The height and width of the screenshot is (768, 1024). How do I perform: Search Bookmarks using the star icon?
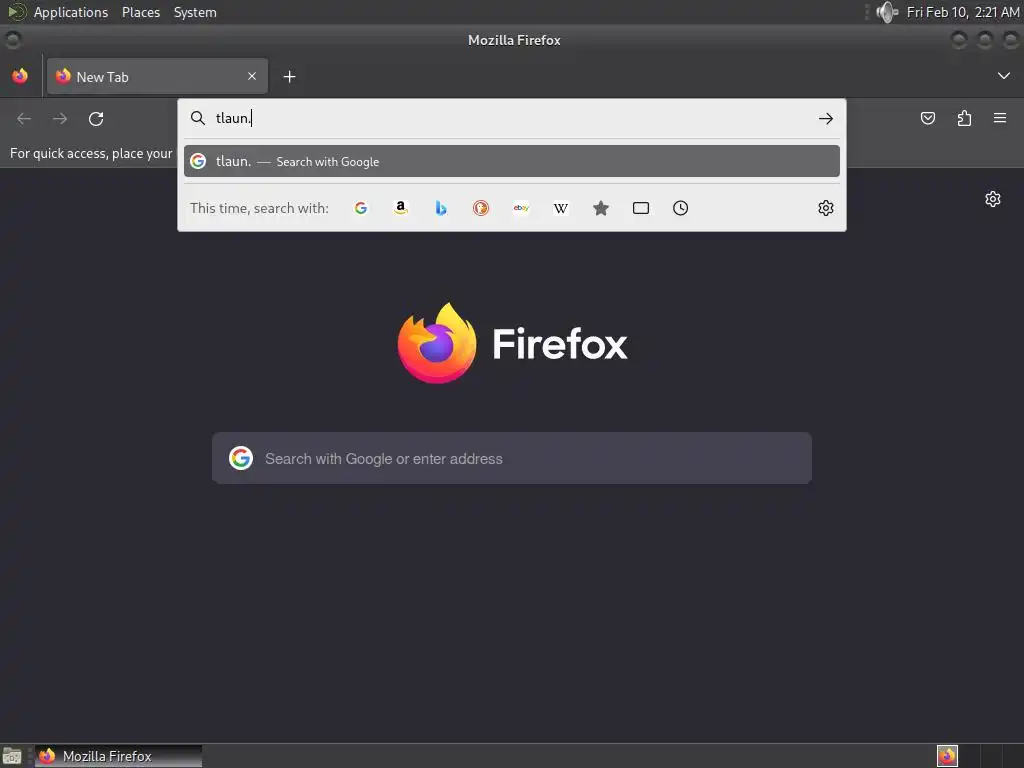pyautogui.click(x=601, y=208)
